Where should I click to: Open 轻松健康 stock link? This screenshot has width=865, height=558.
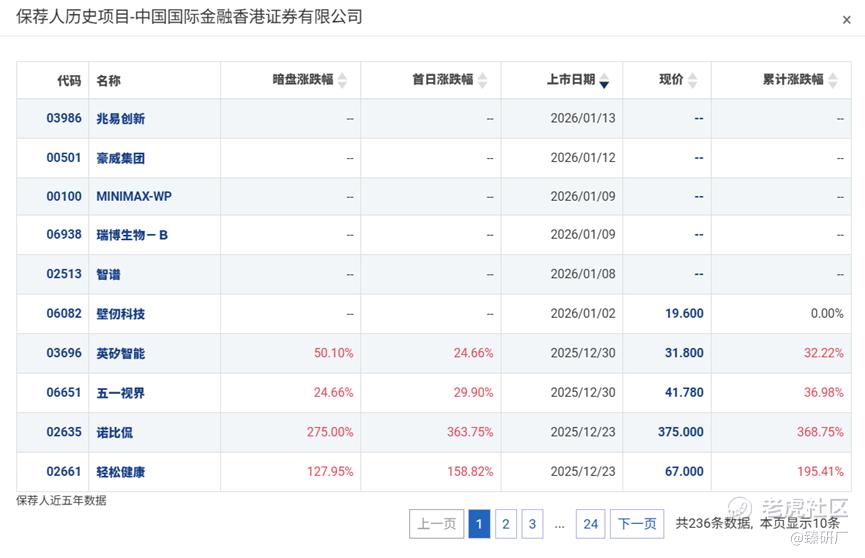click(120, 471)
